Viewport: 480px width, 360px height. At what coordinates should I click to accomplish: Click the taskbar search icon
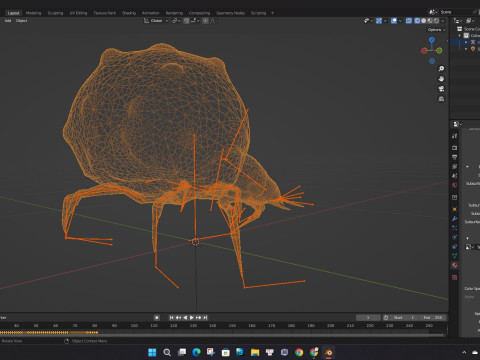[167, 352]
